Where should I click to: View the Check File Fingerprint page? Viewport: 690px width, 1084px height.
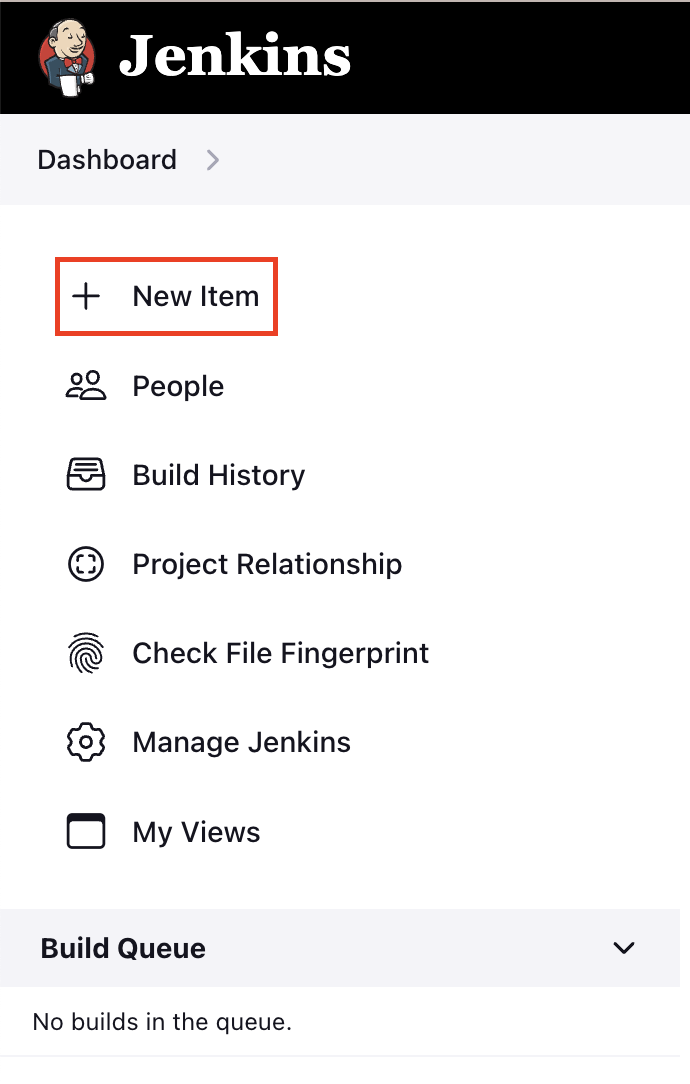(x=280, y=652)
